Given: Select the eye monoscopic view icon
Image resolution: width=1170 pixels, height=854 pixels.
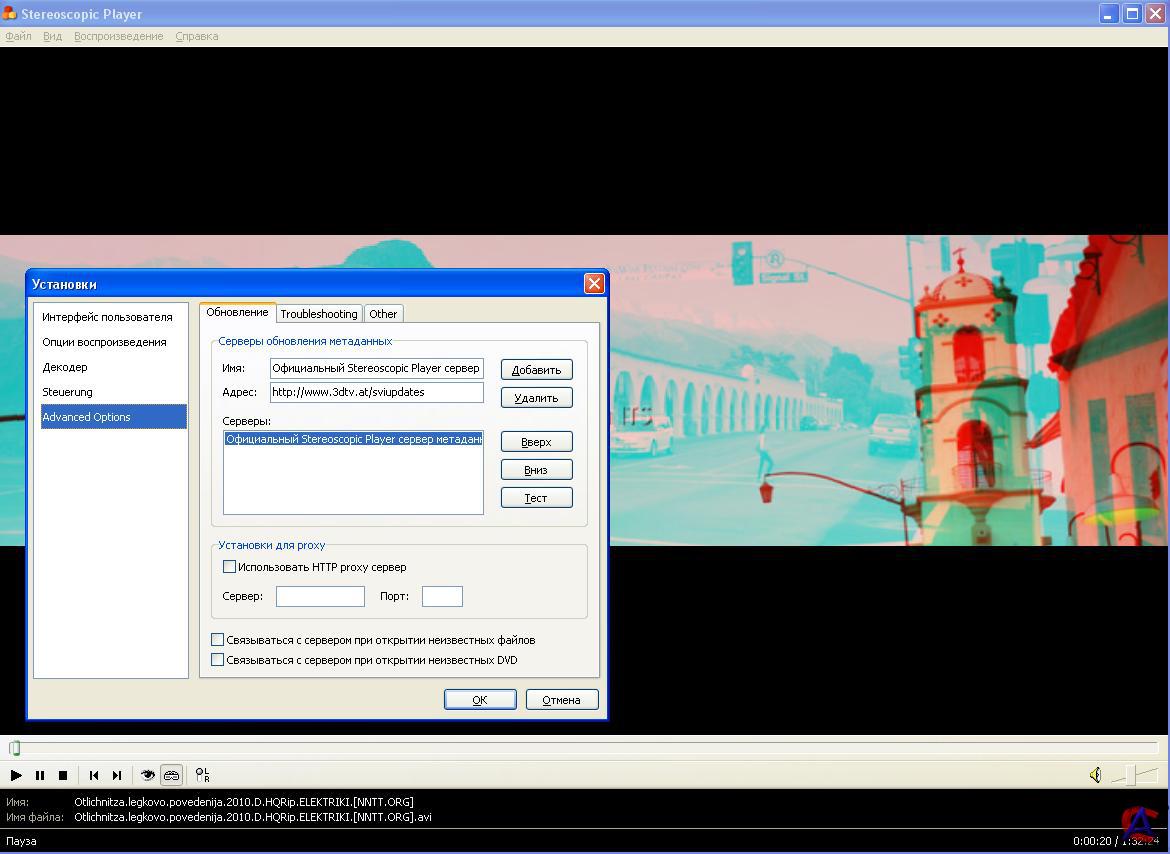Looking at the screenshot, I should pyautogui.click(x=147, y=775).
